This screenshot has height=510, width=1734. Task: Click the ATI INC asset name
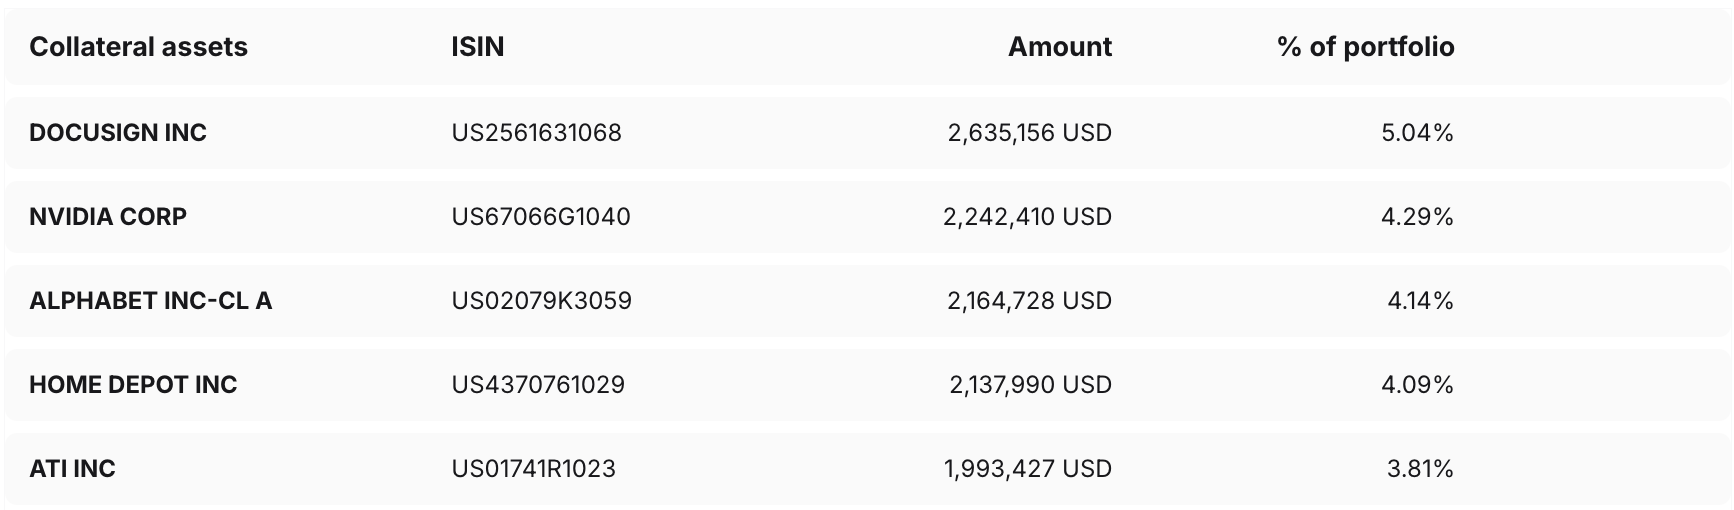[72, 469]
